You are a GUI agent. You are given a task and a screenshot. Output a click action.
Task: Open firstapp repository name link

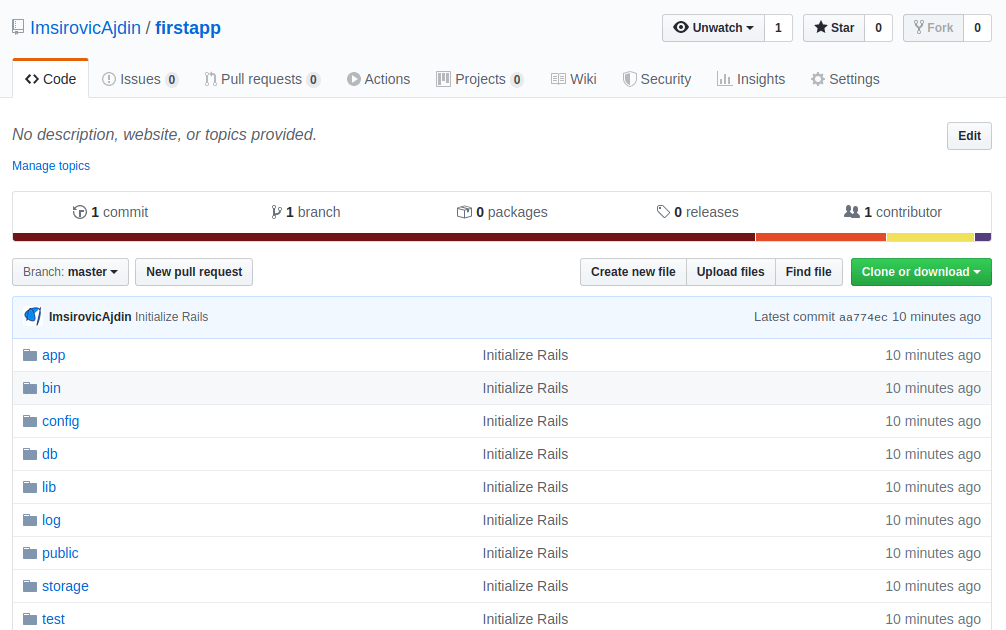tap(188, 28)
